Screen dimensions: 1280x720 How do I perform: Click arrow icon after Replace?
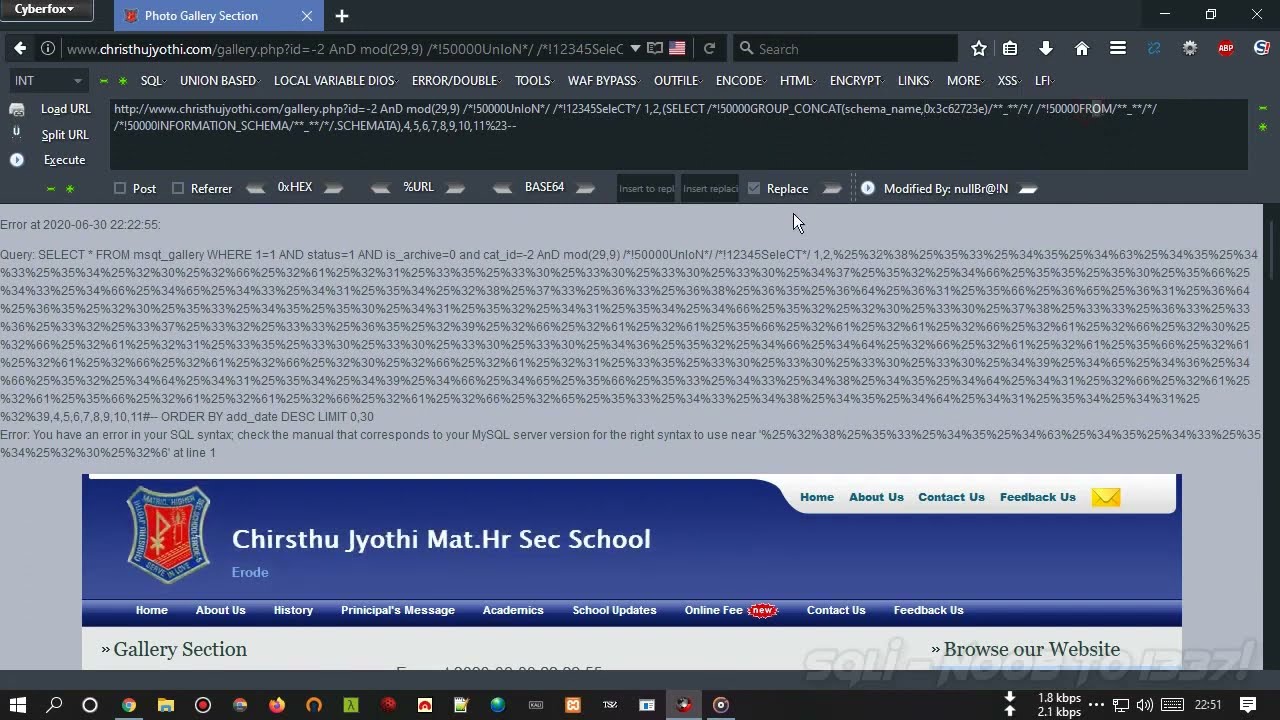pyautogui.click(x=832, y=188)
